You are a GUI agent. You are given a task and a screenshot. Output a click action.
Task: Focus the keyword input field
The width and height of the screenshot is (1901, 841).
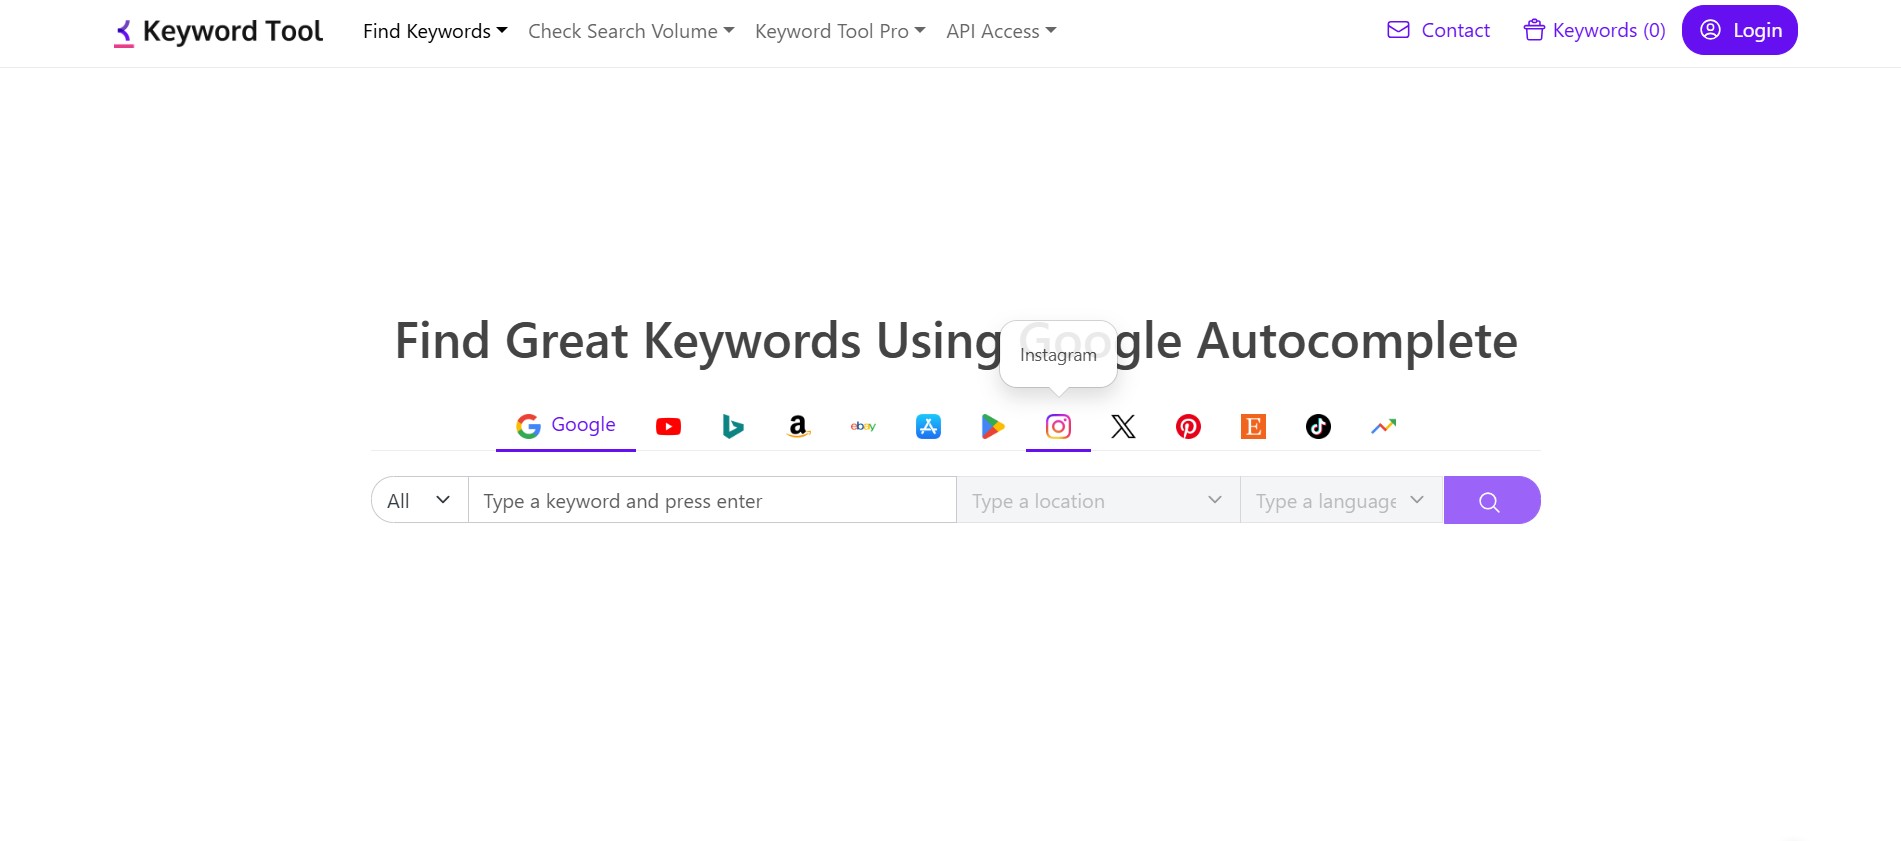point(712,500)
